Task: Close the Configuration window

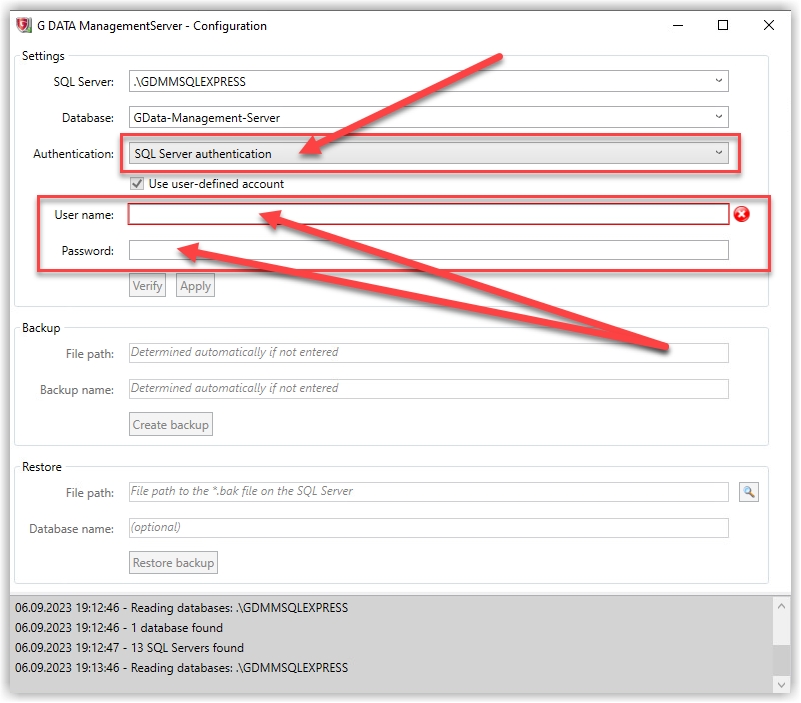Action: click(x=768, y=25)
